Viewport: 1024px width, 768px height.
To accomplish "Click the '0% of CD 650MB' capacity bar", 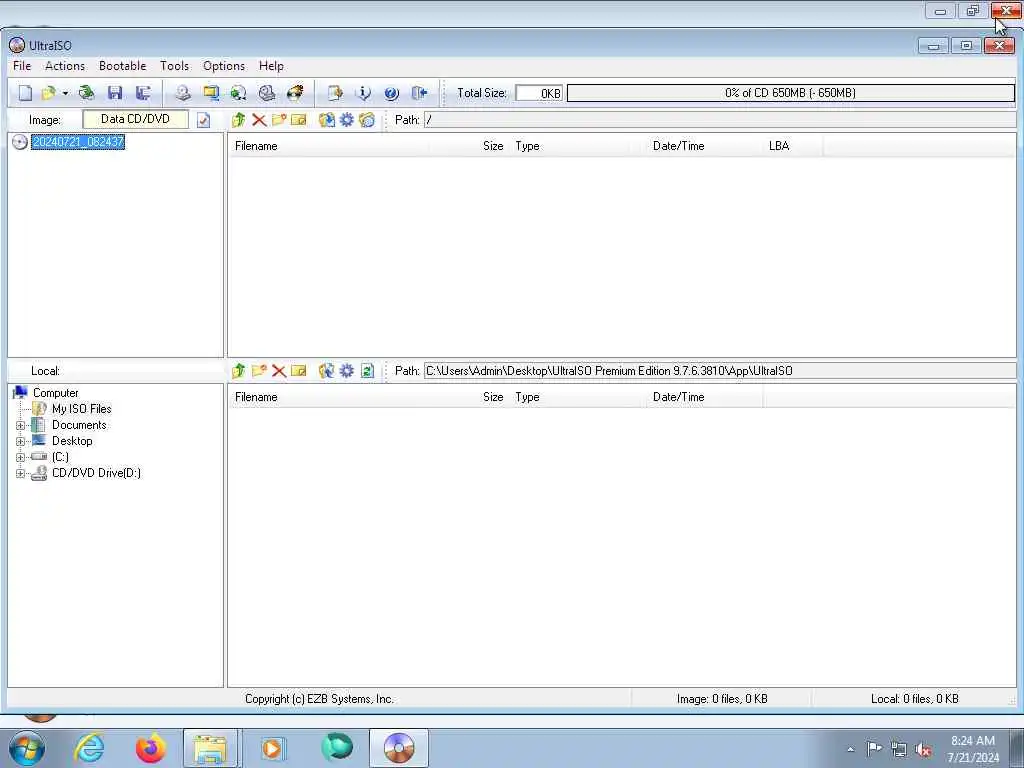I will (791, 93).
